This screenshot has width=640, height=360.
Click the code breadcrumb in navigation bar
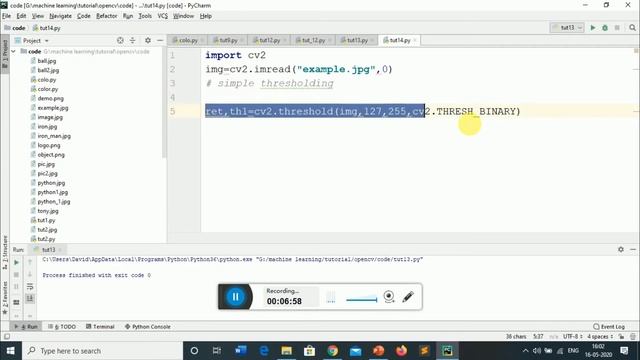click(15, 28)
